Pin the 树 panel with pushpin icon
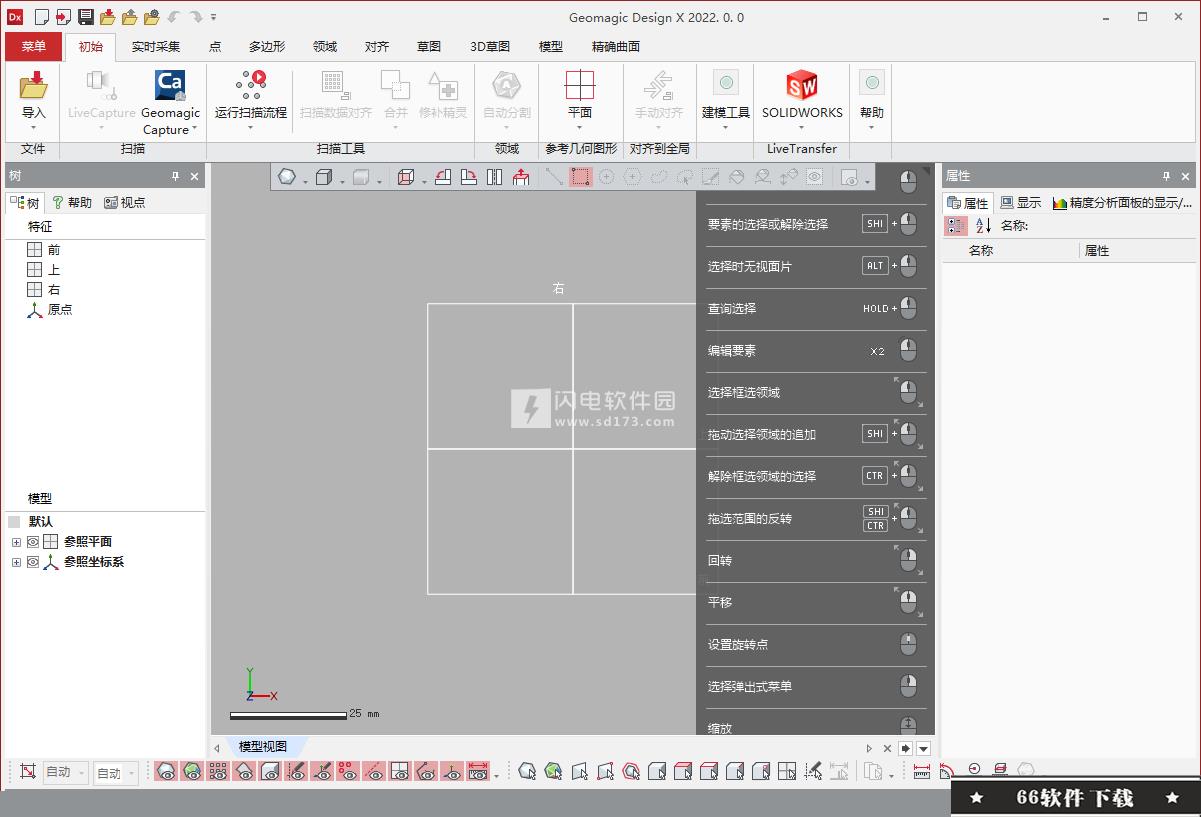1201x817 pixels. (x=175, y=176)
